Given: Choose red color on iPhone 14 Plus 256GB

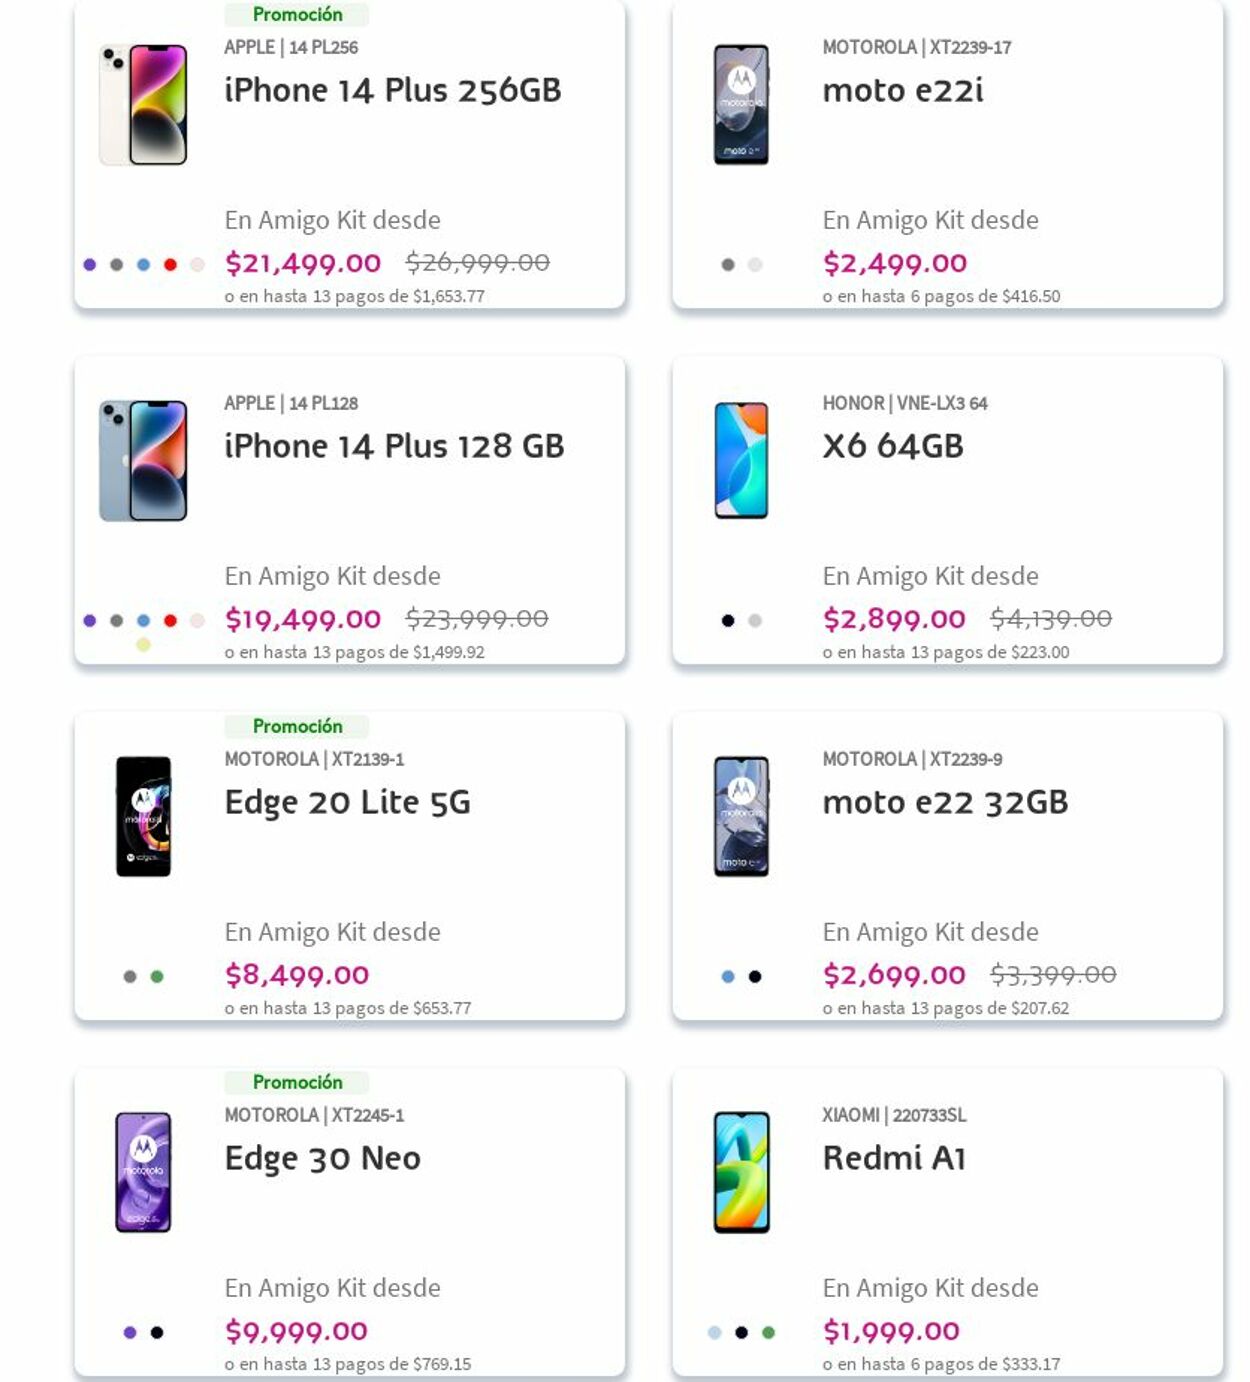Looking at the screenshot, I should coord(171,265).
